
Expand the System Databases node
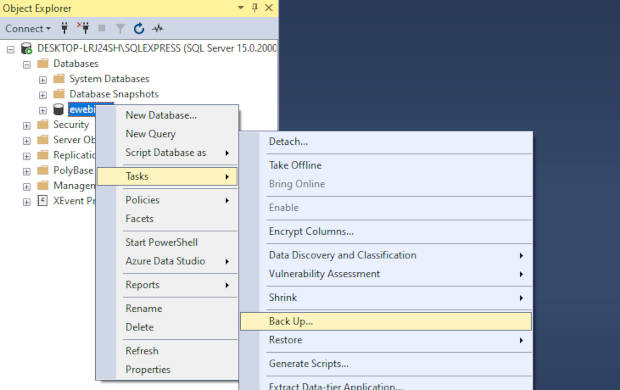tap(43, 80)
